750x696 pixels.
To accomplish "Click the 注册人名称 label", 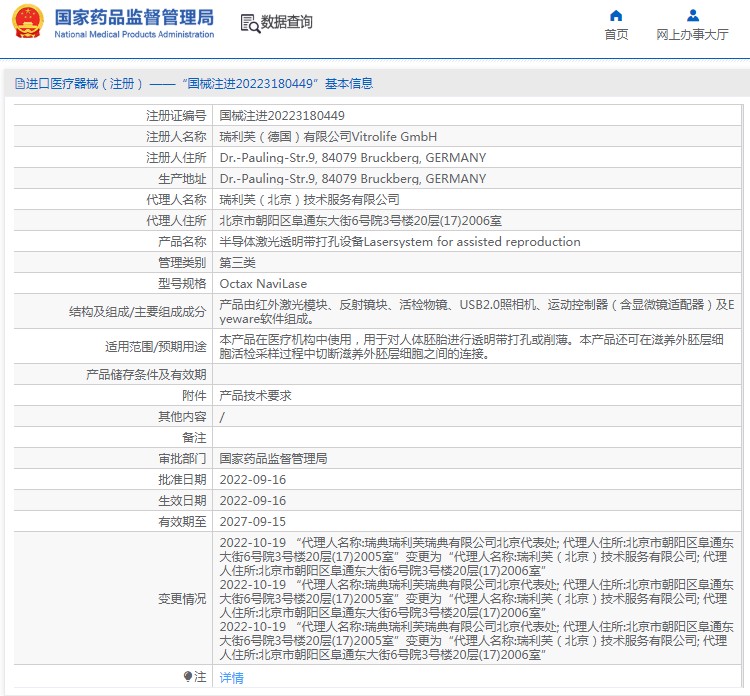I will 176,137.
